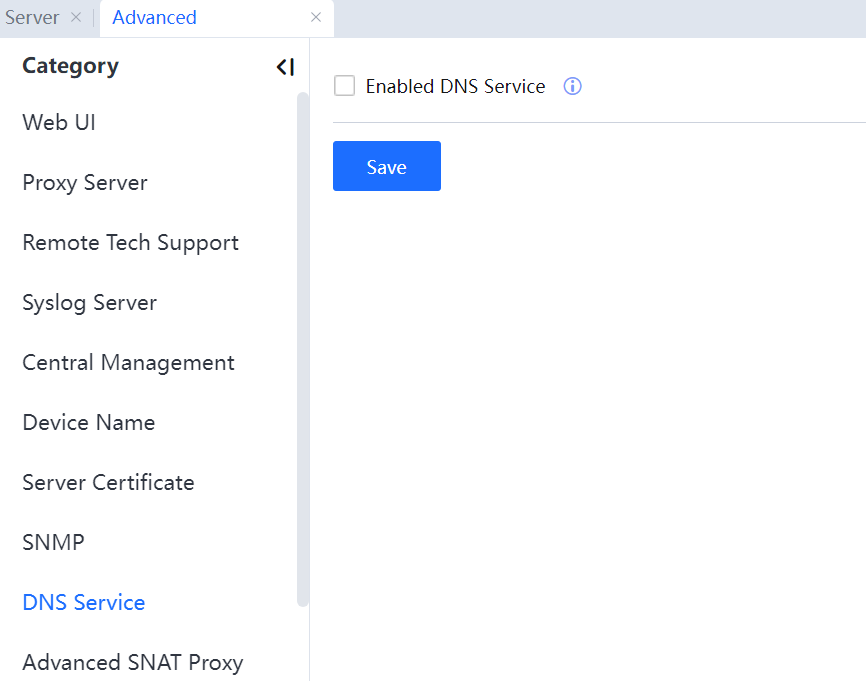Select the Advanced tab
The image size is (866, 681).
pyautogui.click(x=155, y=18)
